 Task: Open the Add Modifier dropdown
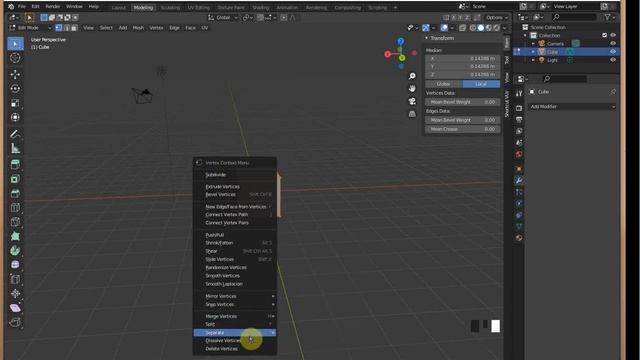(572, 107)
